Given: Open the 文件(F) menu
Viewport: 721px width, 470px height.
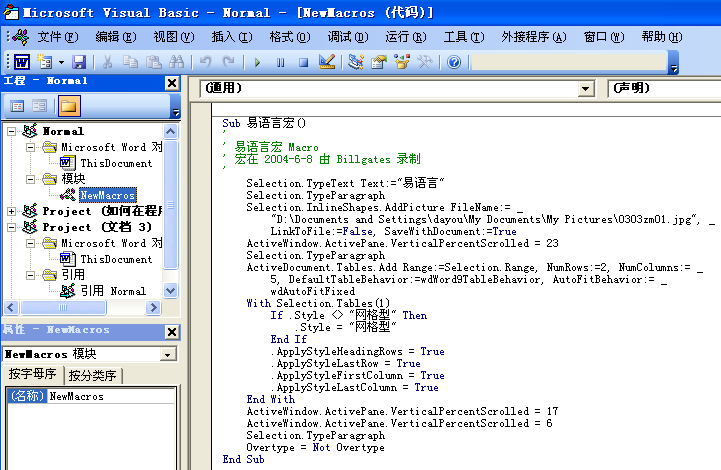Looking at the screenshot, I should point(57,37).
